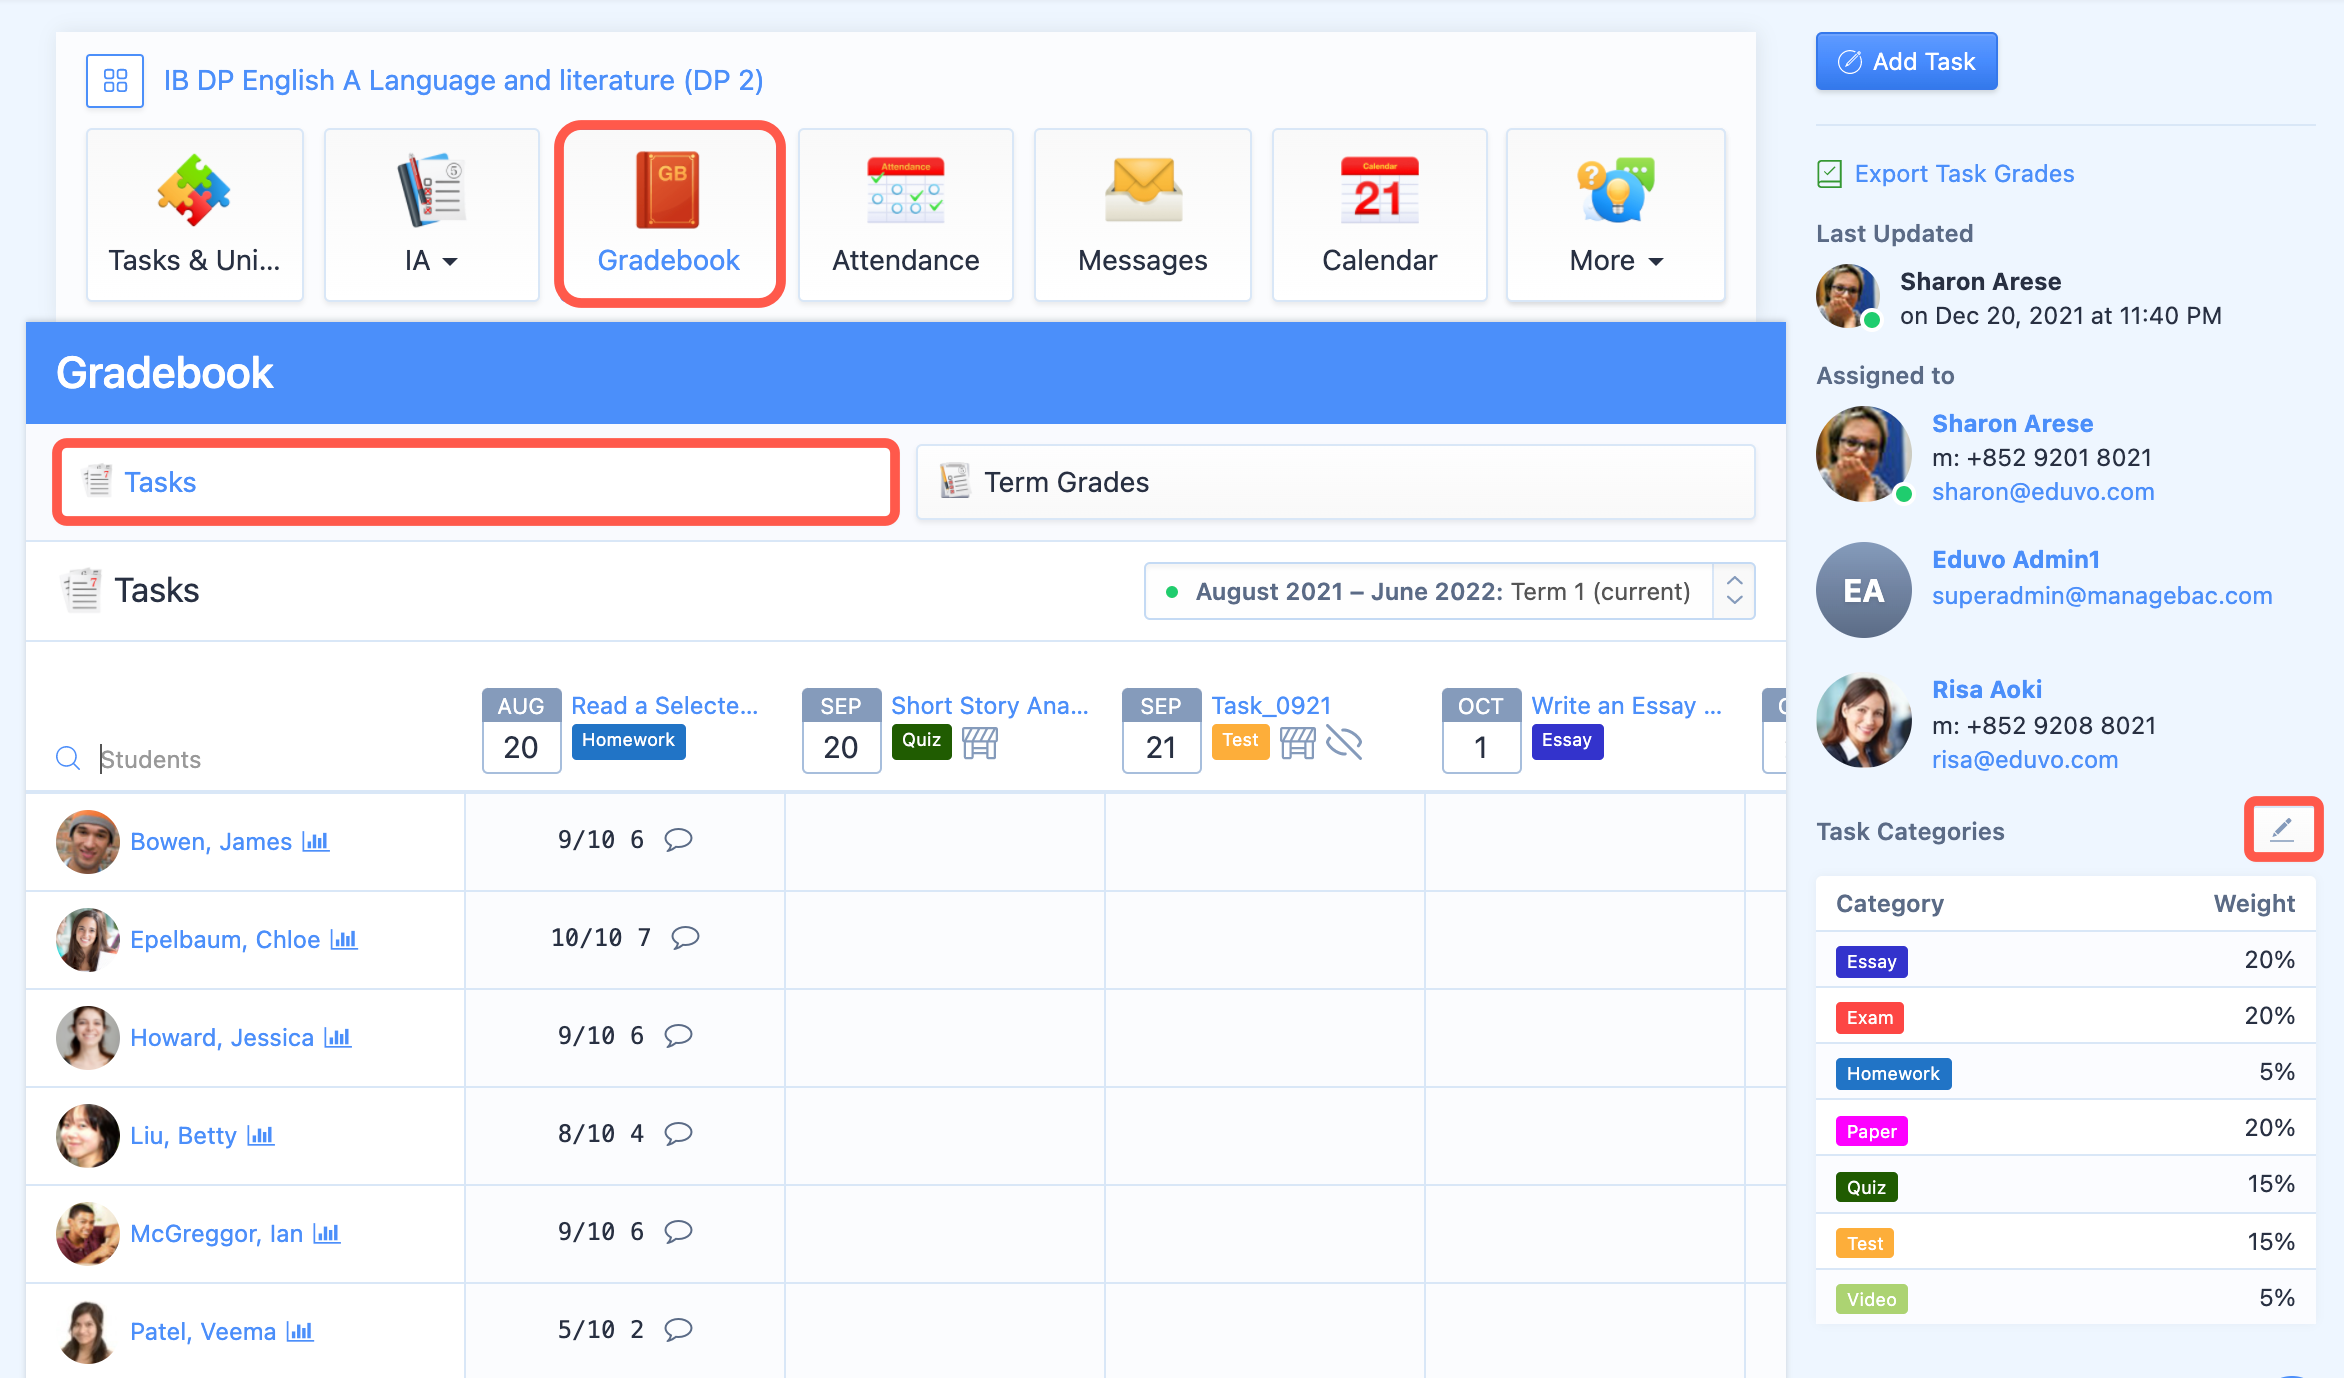2344x1378 pixels.
Task: Click Epelbaum, Chloe 10/10 grade cell
Action: click(x=625, y=939)
